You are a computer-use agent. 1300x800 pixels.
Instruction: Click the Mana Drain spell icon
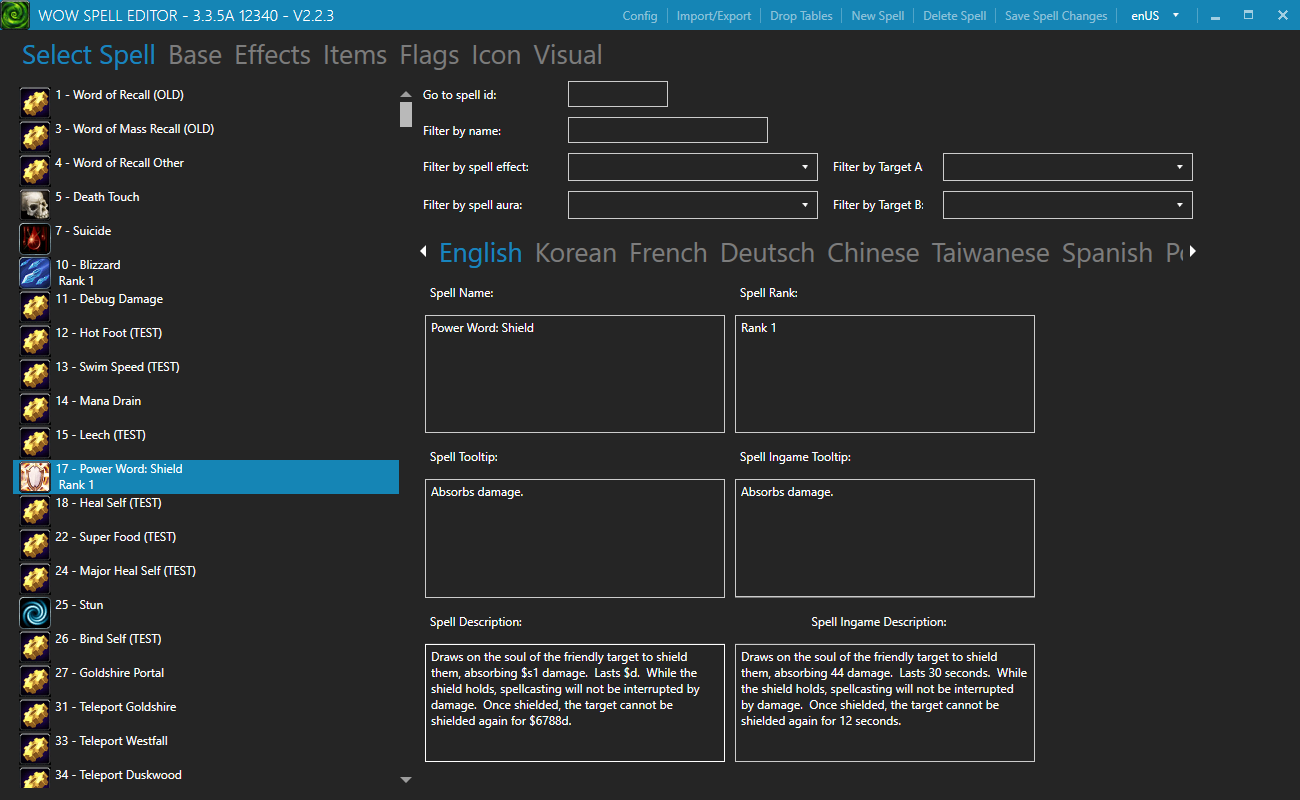[x=35, y=409]
